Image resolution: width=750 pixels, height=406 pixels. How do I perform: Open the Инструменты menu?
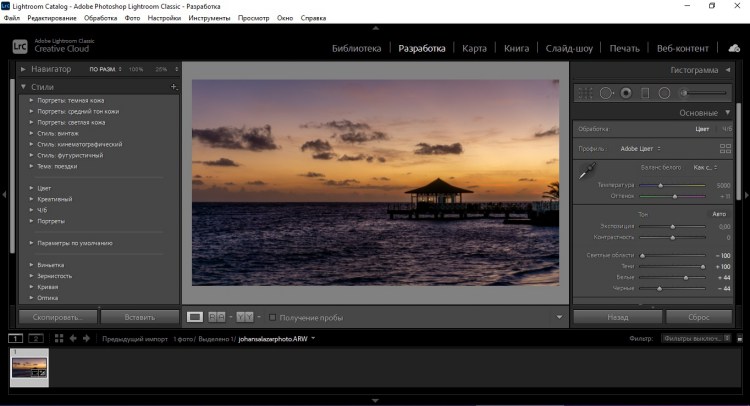[209, 18]
